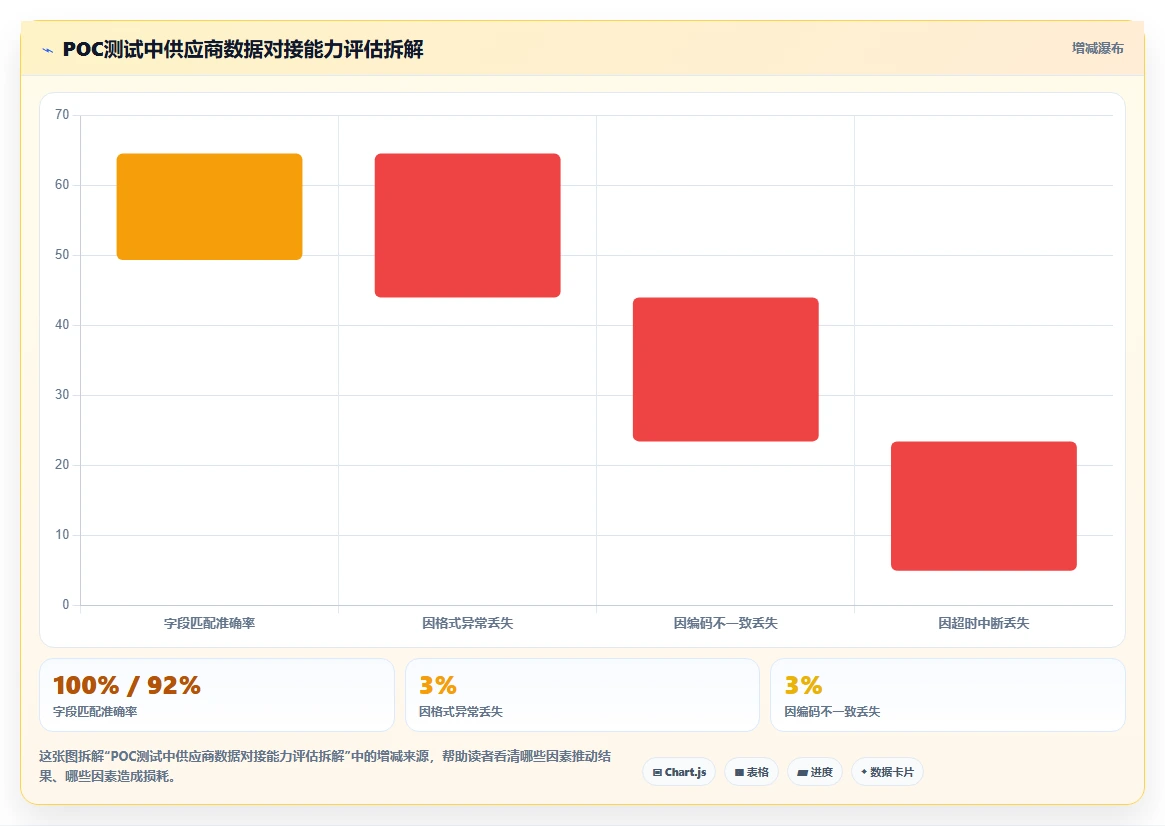Screen dimensions: 1165x826
Task: Click the y-axis label 10
Action: tap(62, 534)
